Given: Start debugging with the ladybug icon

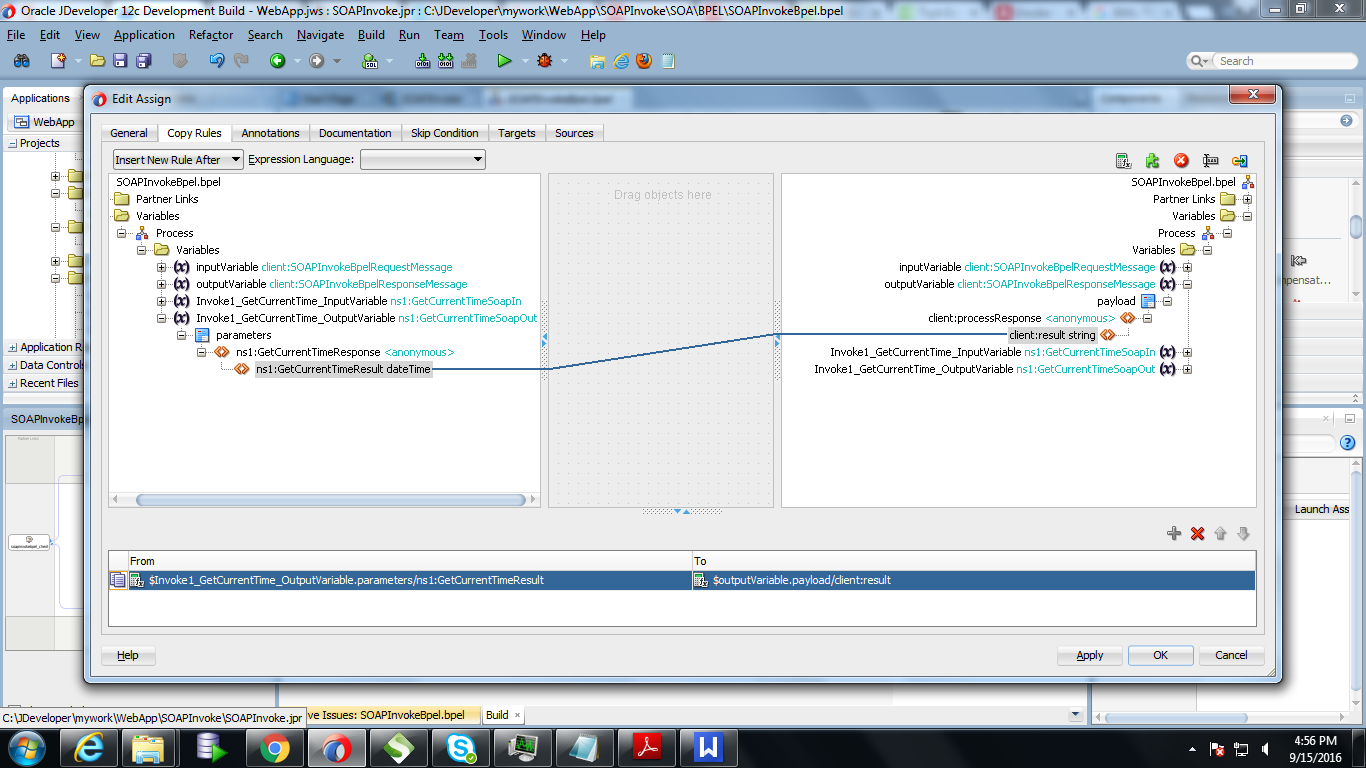Looking at the screenshot, I should point(543,60).
